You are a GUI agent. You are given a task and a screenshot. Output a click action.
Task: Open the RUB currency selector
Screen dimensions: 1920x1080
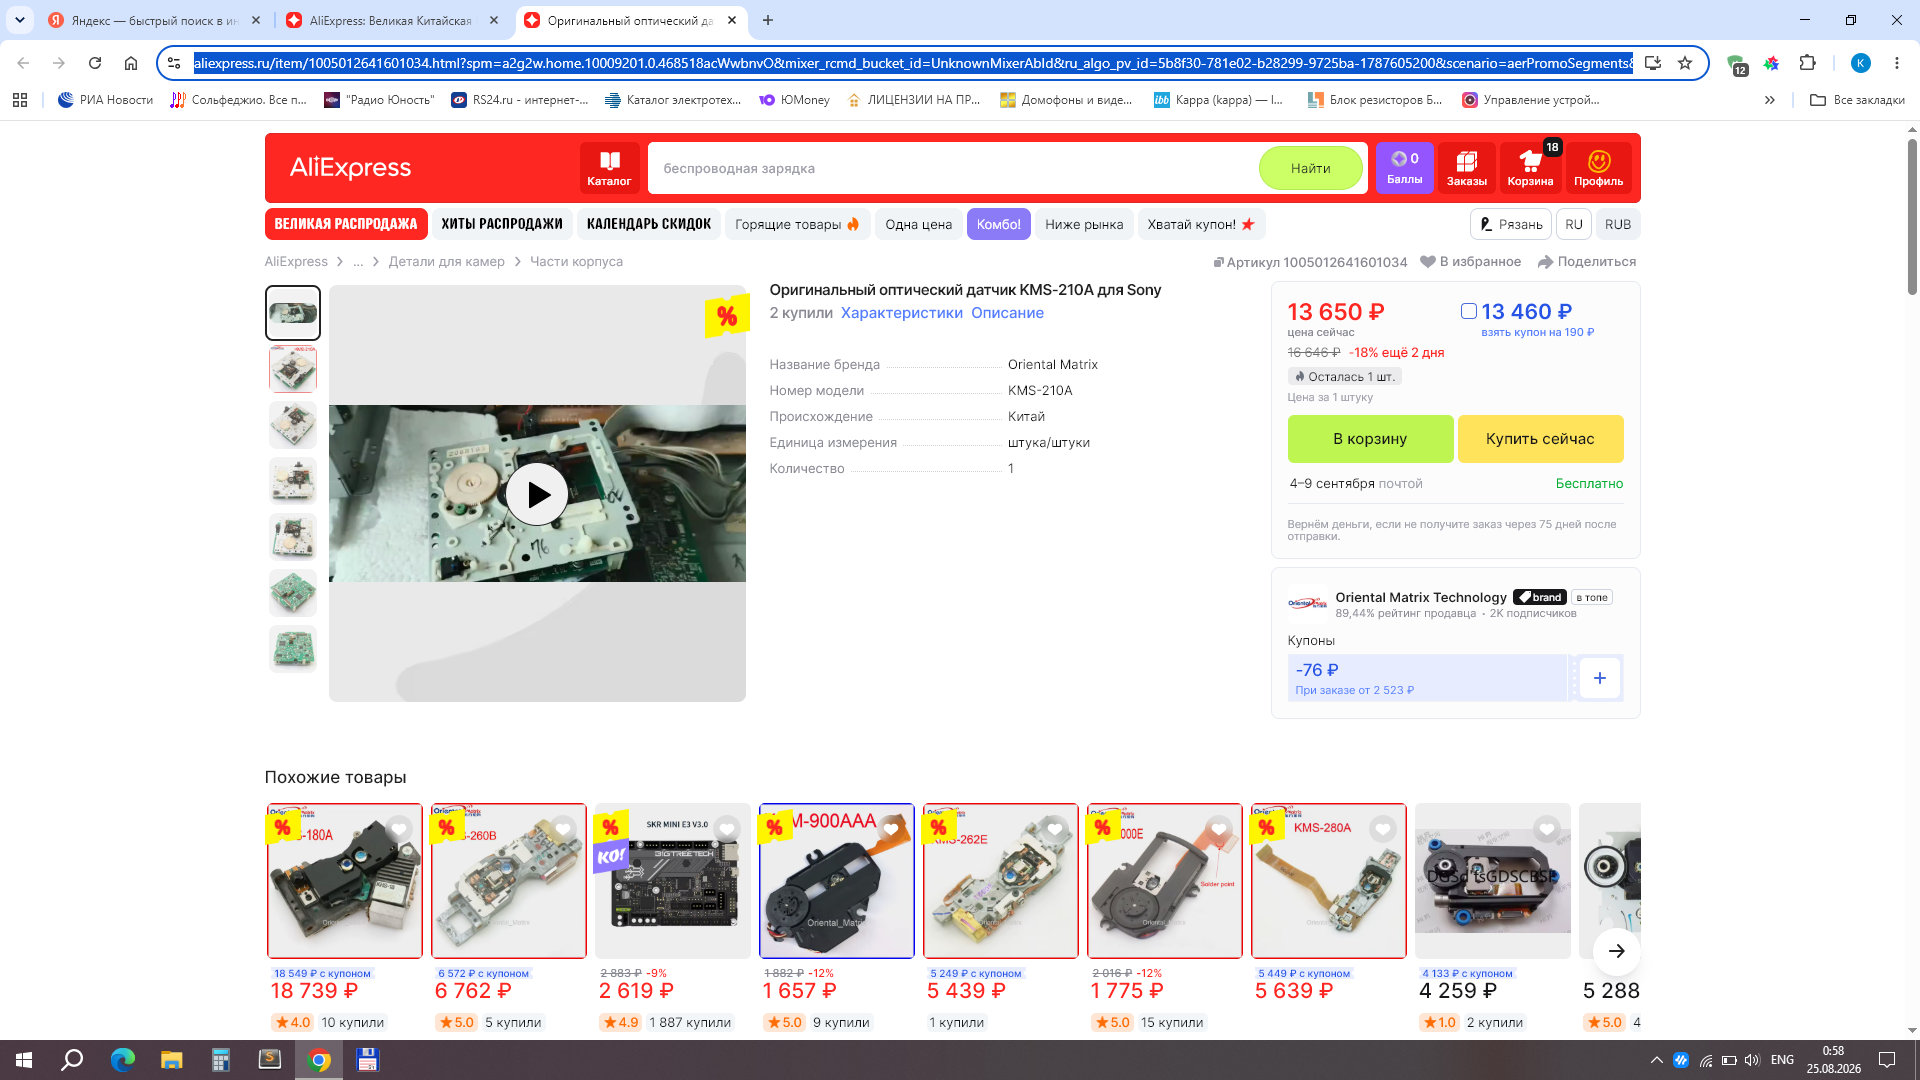tap(1617, 224)
